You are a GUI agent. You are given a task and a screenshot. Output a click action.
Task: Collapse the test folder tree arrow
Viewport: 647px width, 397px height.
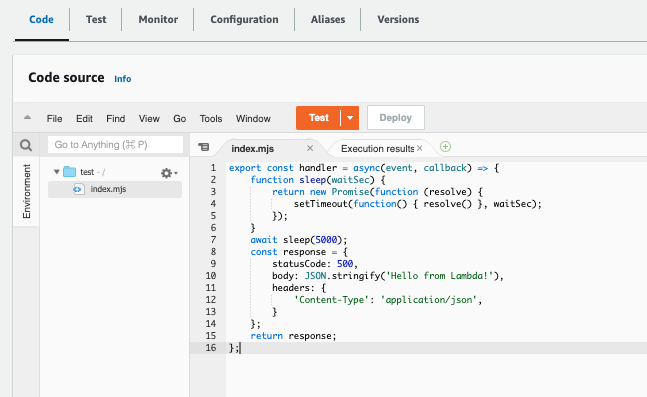[x=57, y=172]
